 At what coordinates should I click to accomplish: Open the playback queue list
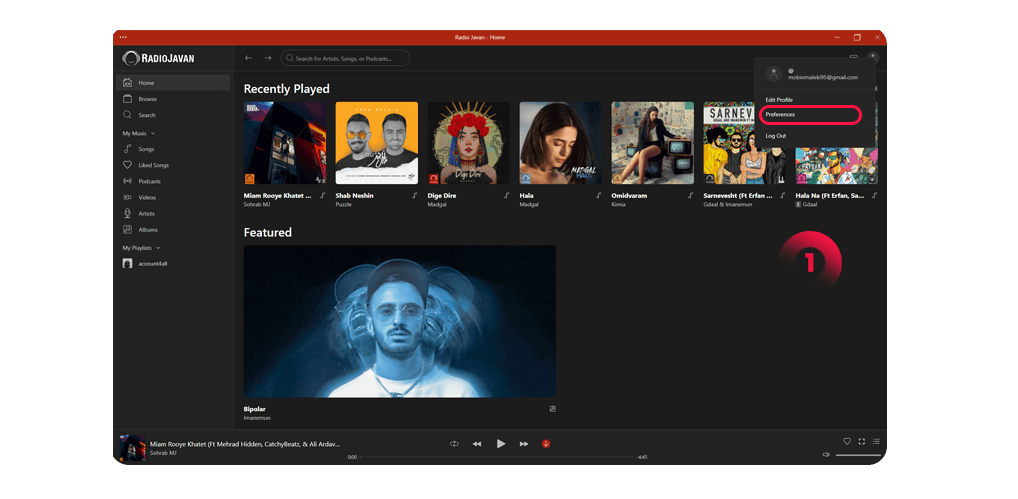(876, 441)
